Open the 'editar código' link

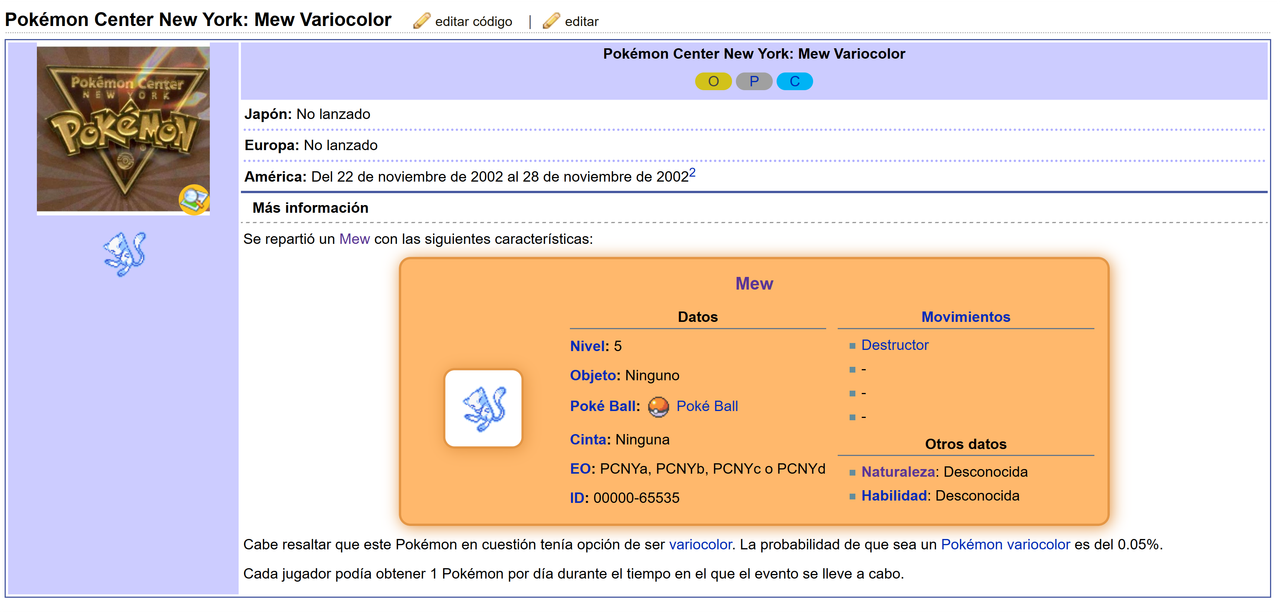click(x=474, y=21)
